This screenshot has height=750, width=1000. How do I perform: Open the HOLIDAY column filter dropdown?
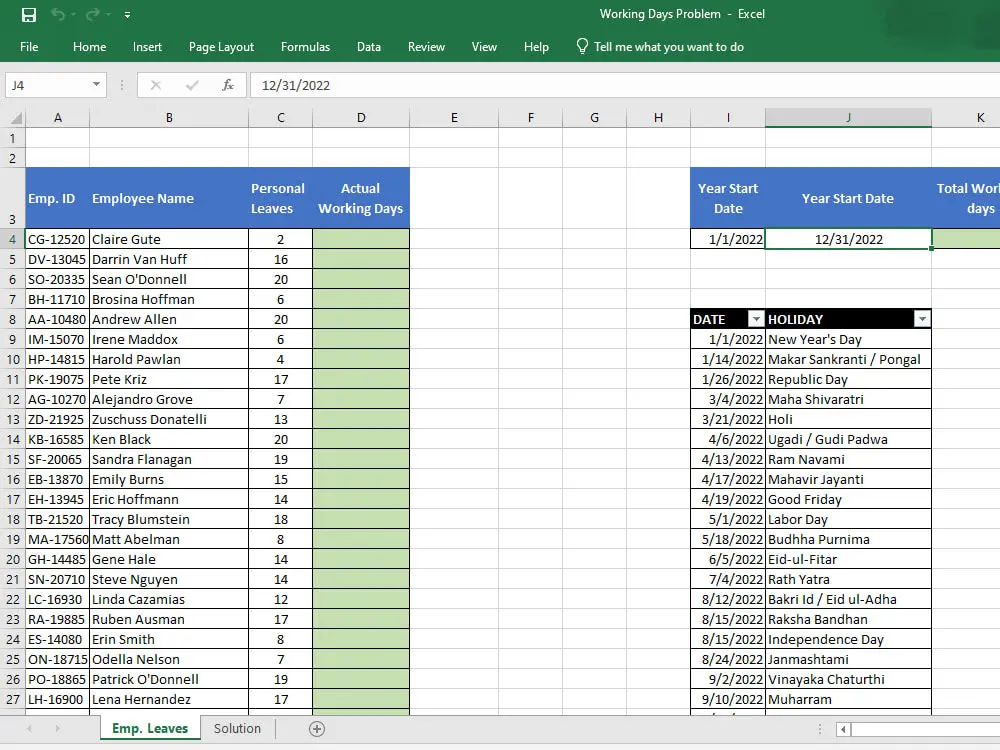point(921,318)
